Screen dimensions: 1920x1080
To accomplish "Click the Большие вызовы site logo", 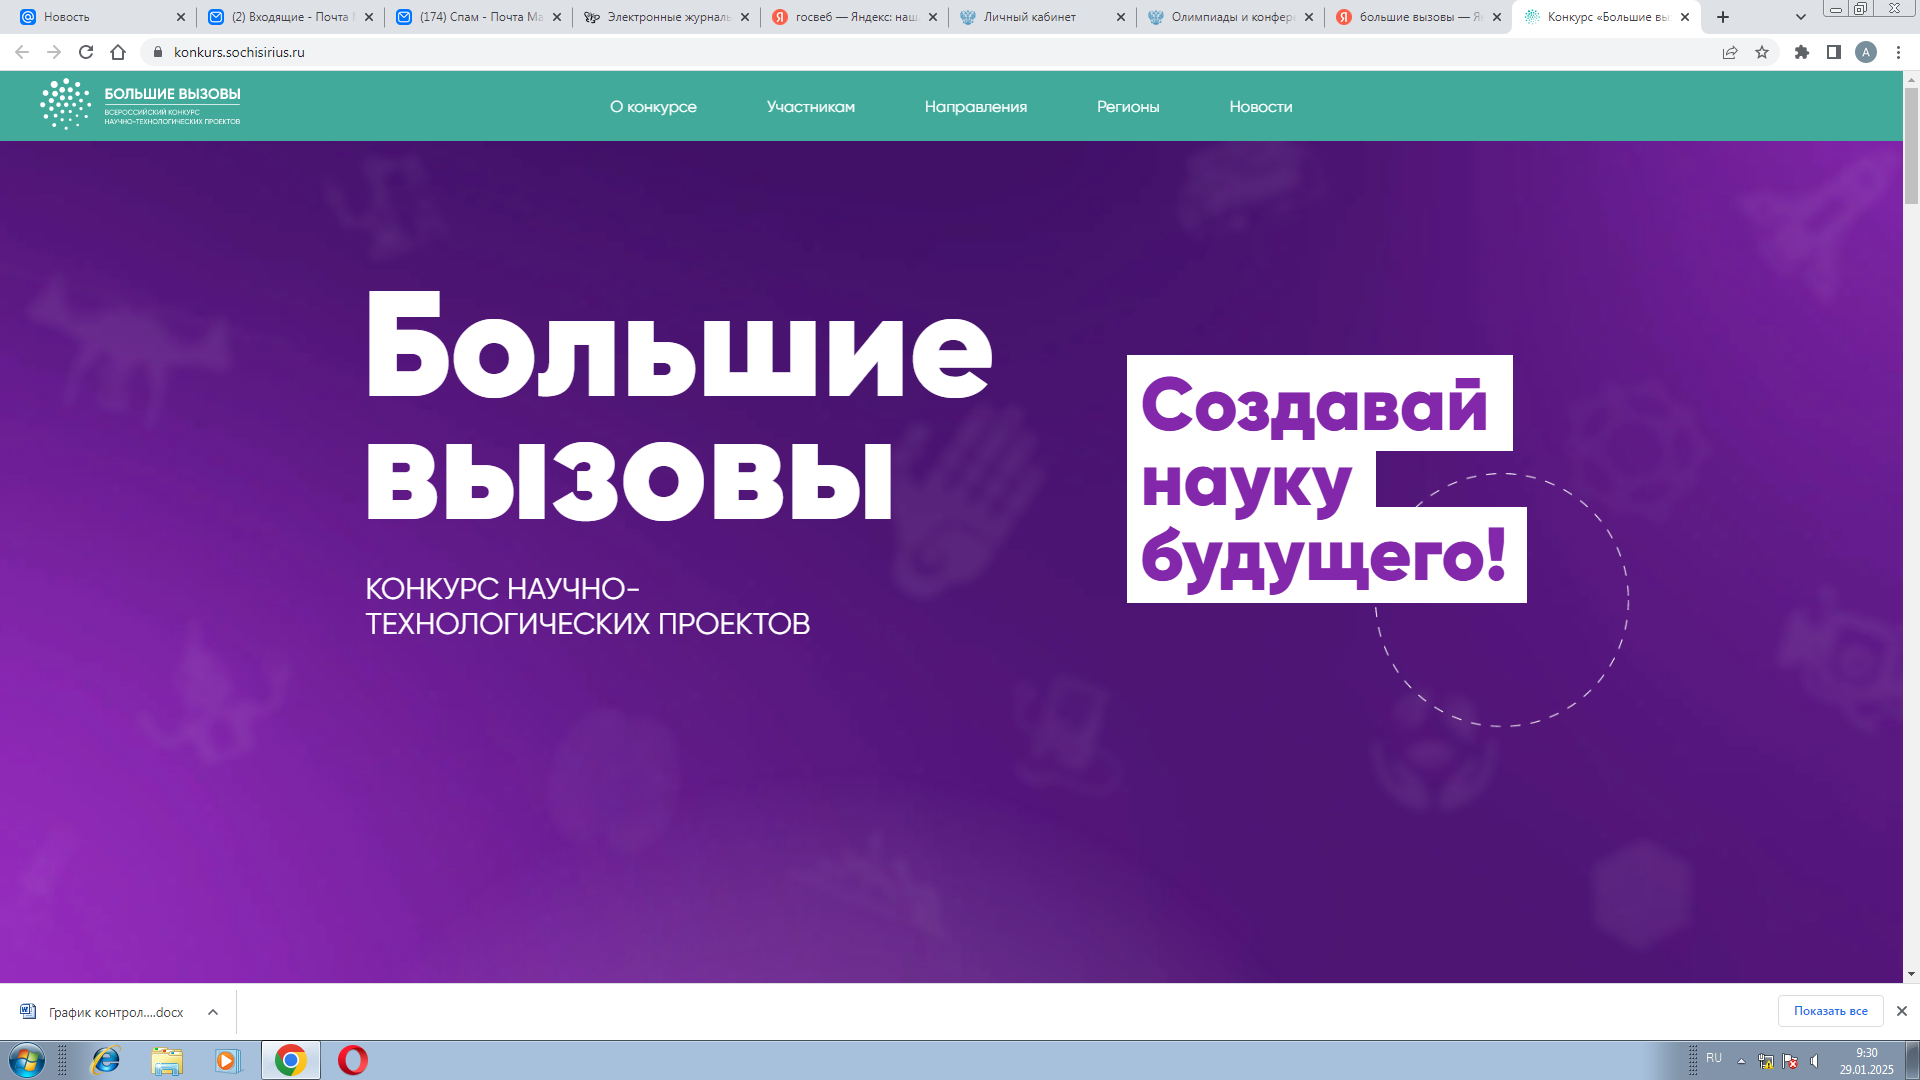I will (x=140, y=105).
